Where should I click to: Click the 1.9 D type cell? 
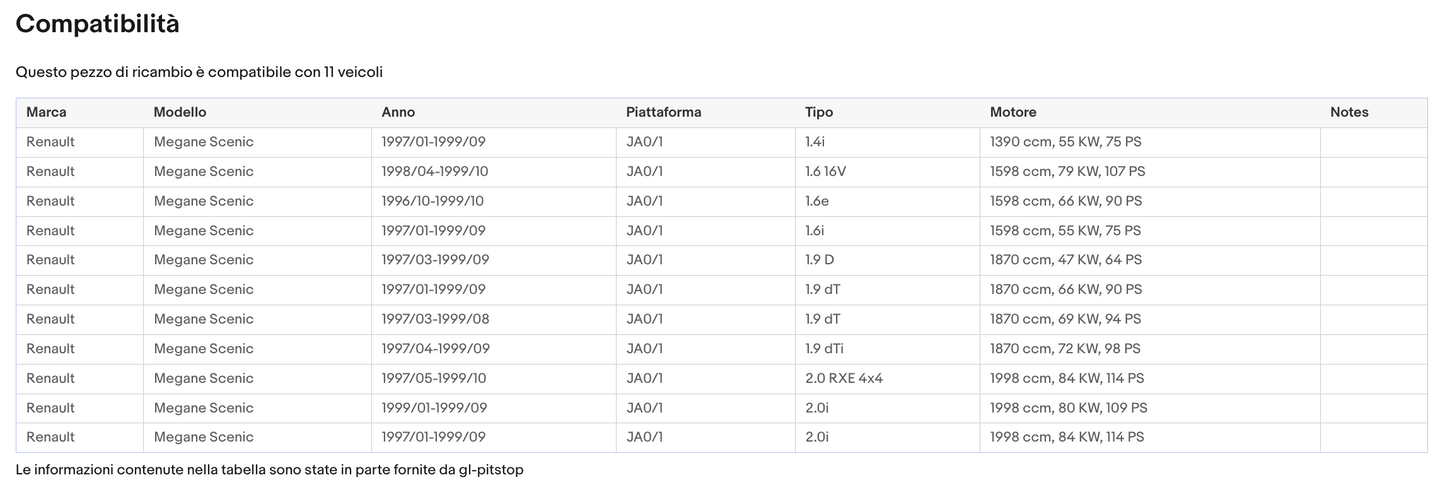click(x=819, y=260)
